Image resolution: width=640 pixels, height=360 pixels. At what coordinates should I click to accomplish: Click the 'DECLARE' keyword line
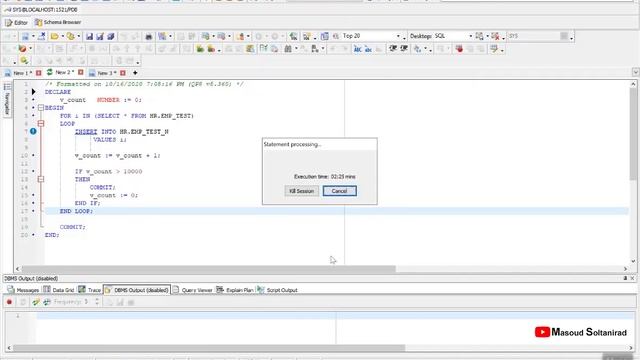58,92
